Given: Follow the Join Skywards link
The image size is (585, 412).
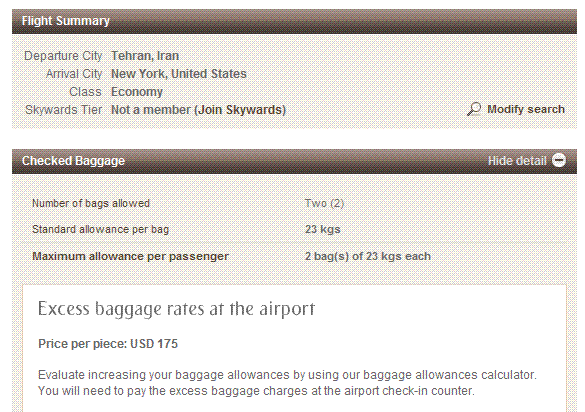Looking at the screenshot, I should (241, 110).
